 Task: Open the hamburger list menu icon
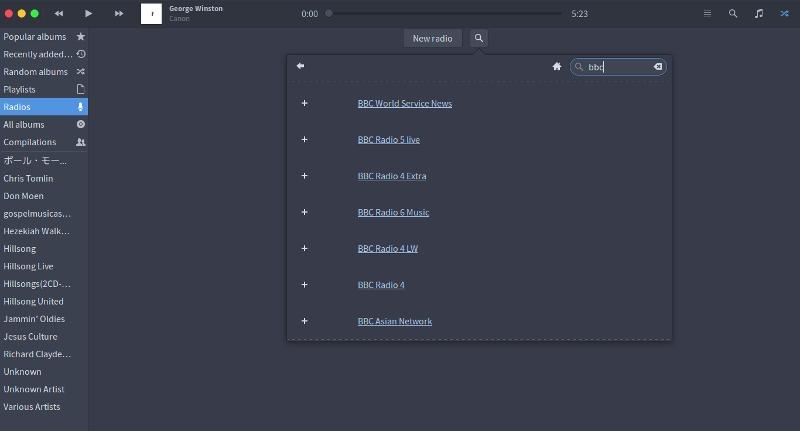(x=707, y=13)
